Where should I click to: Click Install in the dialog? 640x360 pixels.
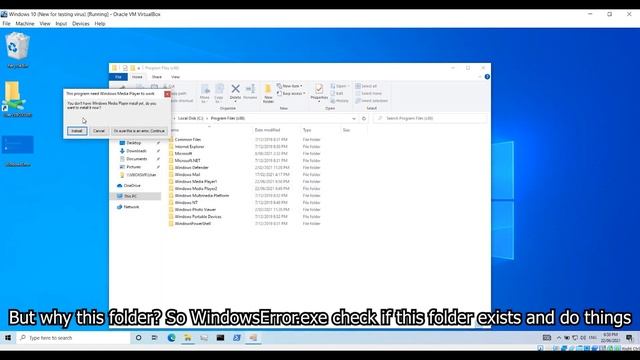point(77,131)
